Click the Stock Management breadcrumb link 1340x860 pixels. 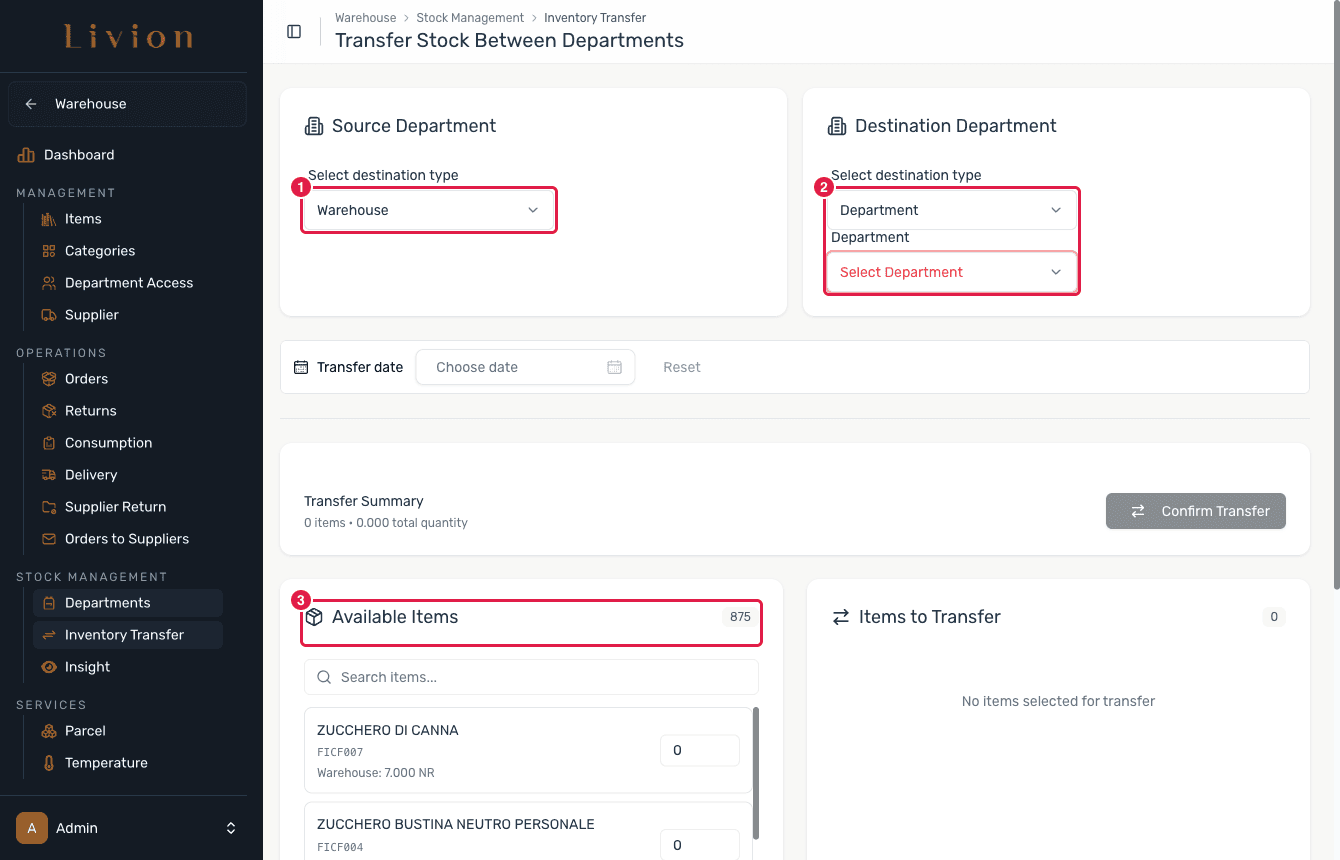(470, 18)
